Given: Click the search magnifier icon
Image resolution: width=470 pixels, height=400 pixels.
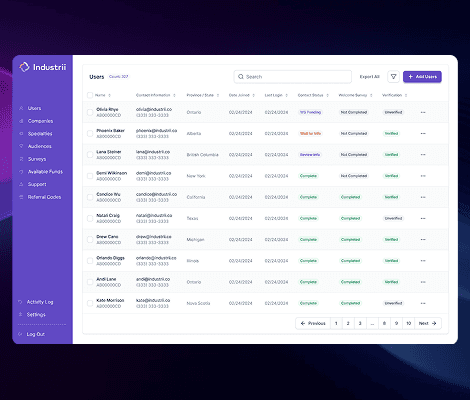Looking at the screenshot, I should 241,77.
